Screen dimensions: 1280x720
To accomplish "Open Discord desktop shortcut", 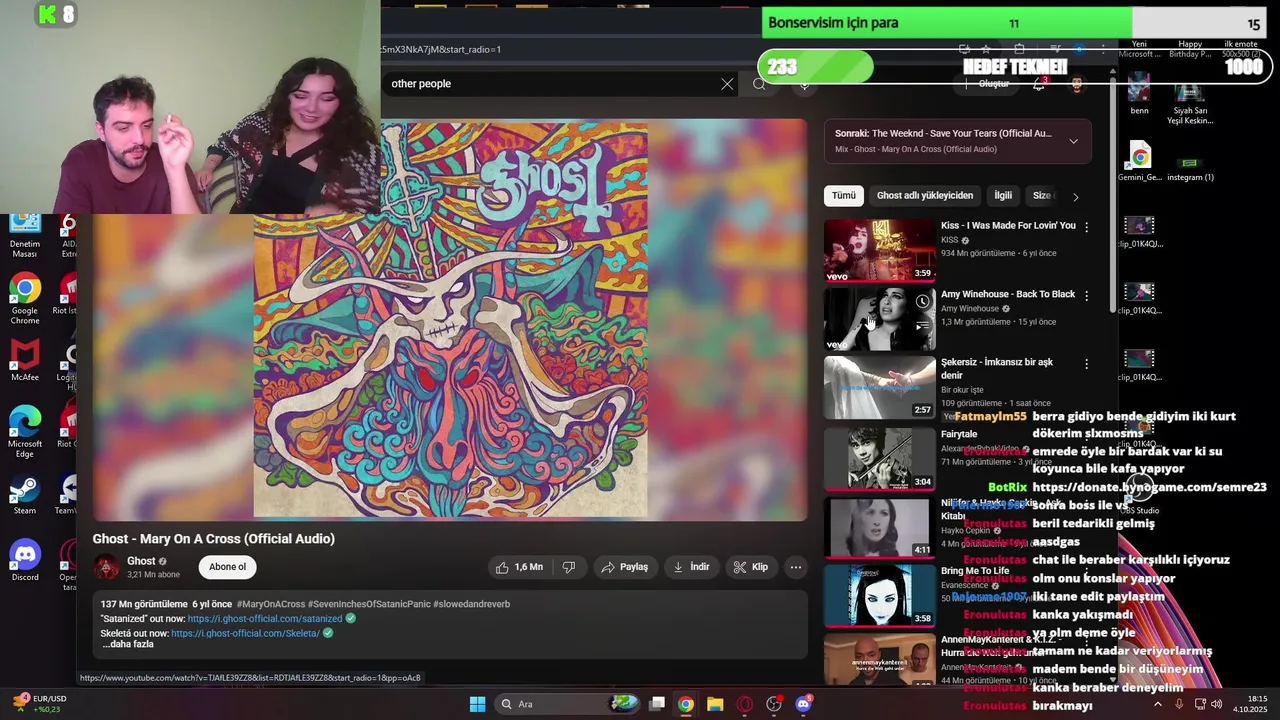I will click(25, 560).
